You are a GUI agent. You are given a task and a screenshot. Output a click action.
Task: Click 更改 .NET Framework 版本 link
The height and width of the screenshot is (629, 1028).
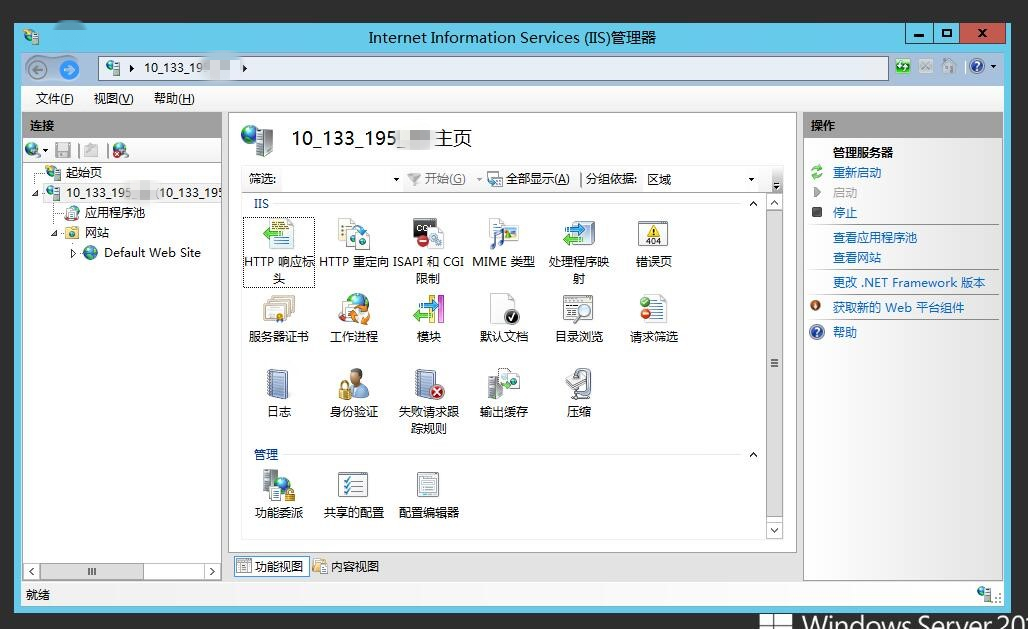coord(909,283)
